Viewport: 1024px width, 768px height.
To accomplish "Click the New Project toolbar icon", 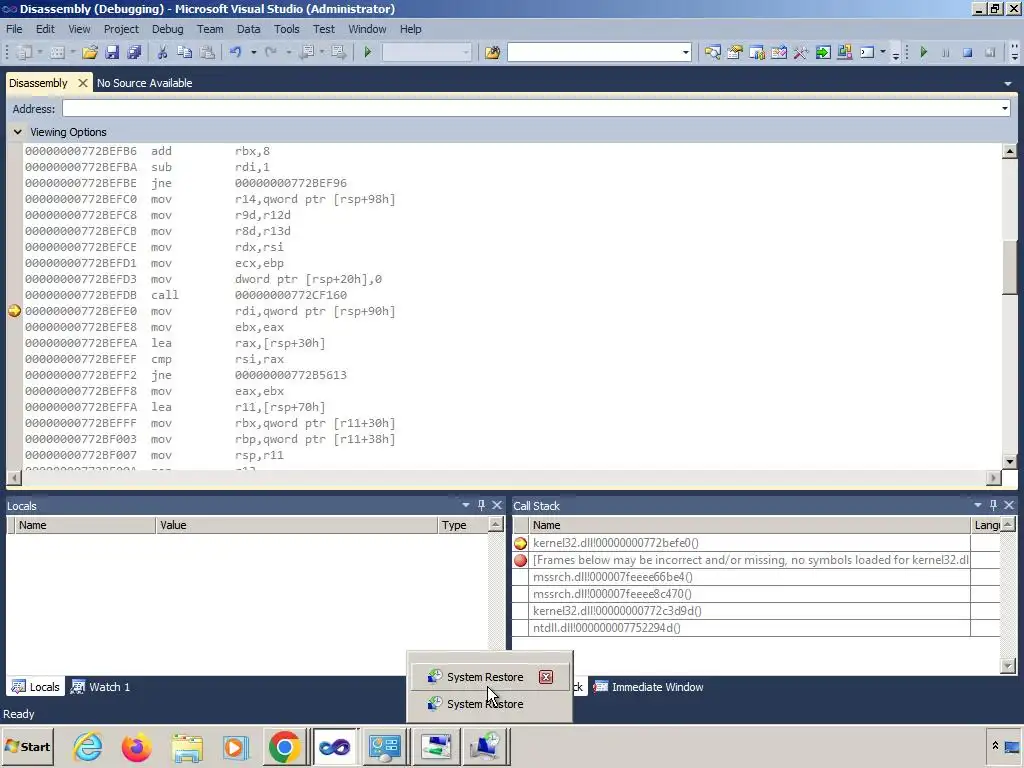I will point(25,52).
